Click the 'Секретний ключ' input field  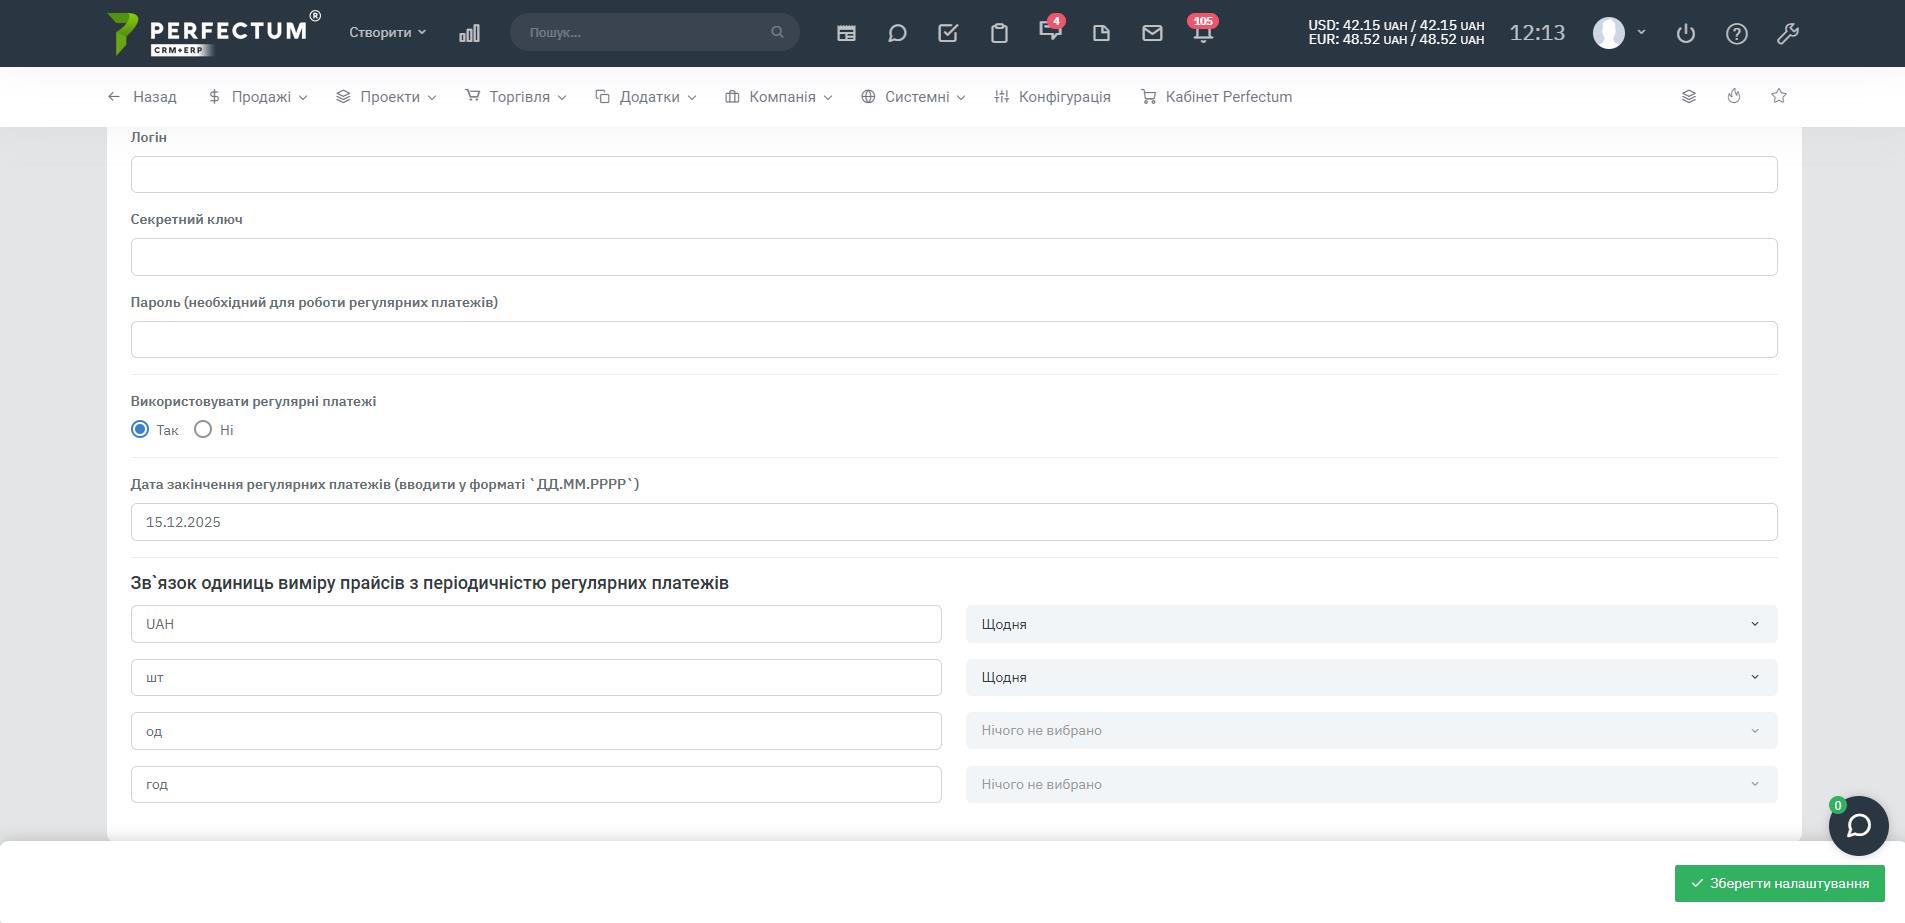coord(953,257)
